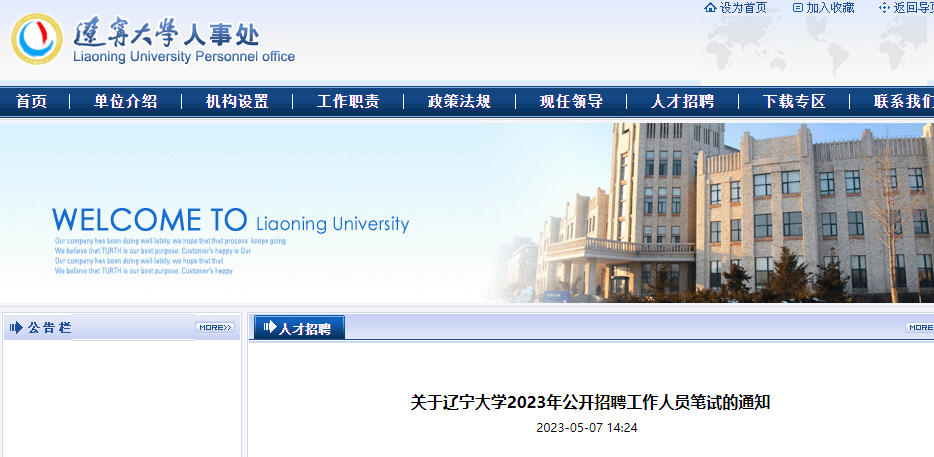
Task: Click the Liaoning University Personnel office text
Action: (x=184, y=57)
